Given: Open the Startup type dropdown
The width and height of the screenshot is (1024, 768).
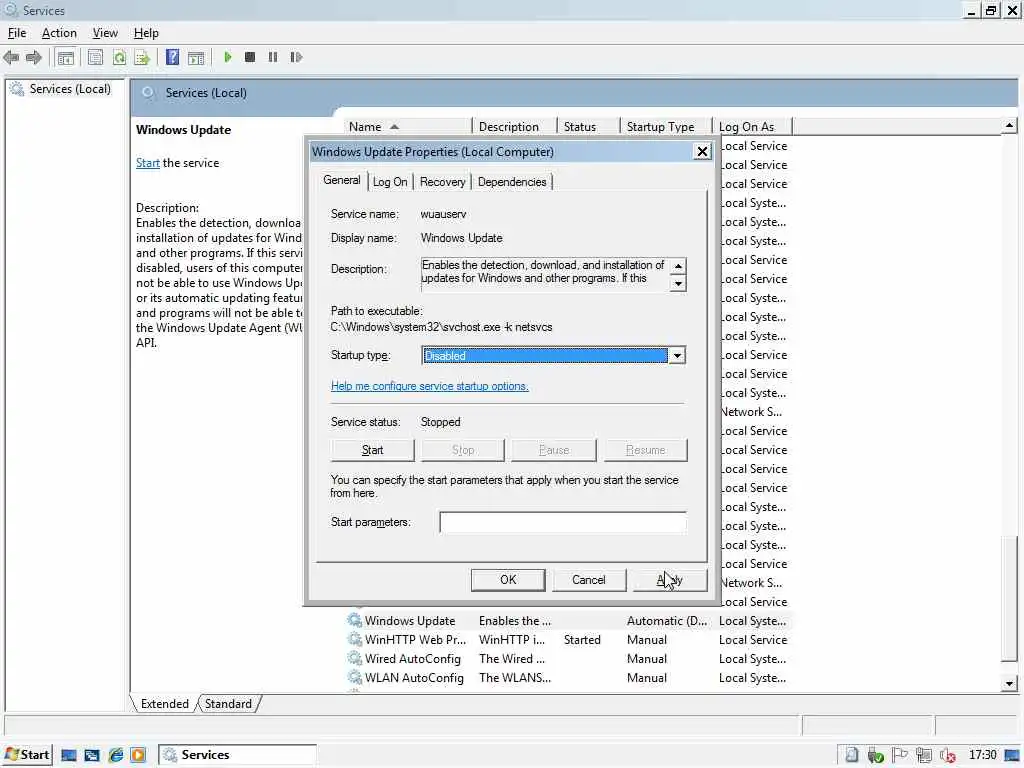Looking at the screenshot, I should point(677,356).
